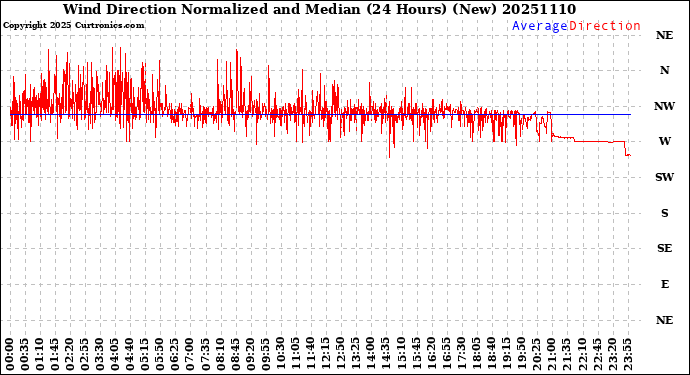Click the 08:10 time axis label
This screenshot has height=375, width=690.
click(x=220, y=355)
